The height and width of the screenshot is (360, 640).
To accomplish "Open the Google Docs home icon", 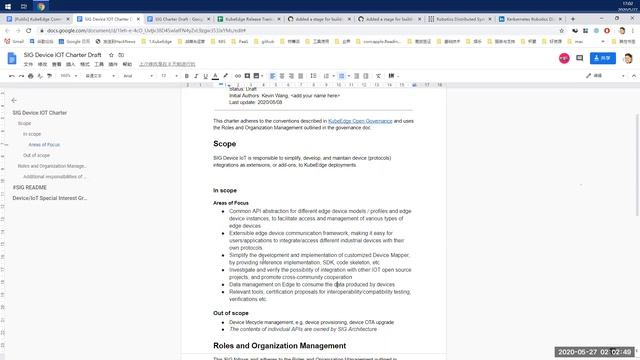I will [12, 58].
